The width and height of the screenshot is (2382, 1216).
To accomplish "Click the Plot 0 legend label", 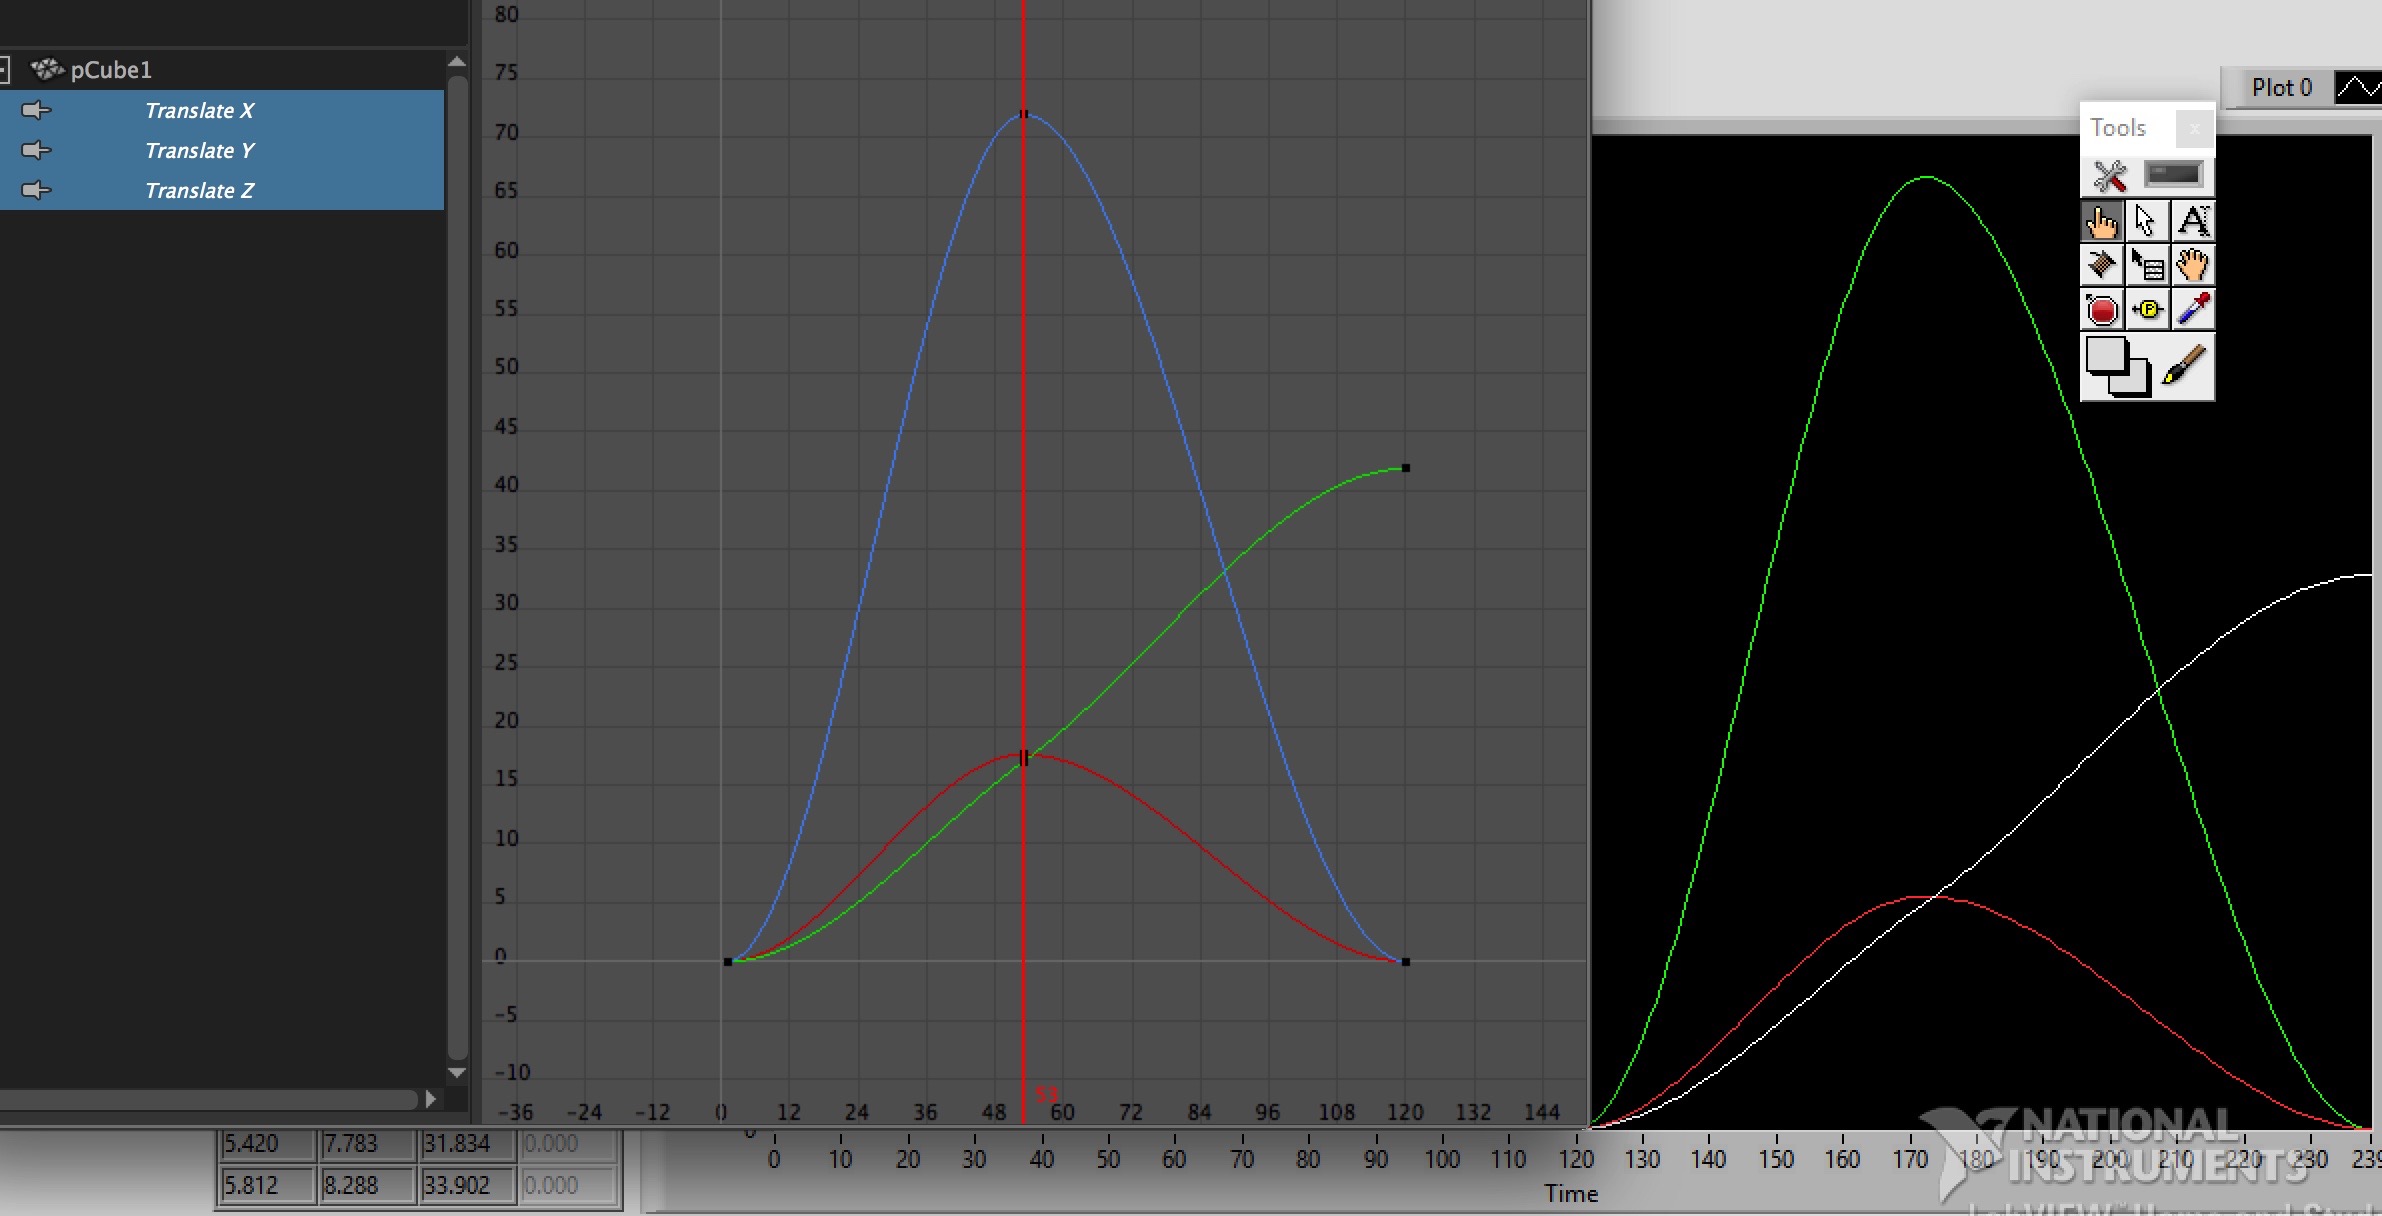I will pyautogui.click(x=2281, y=88).
